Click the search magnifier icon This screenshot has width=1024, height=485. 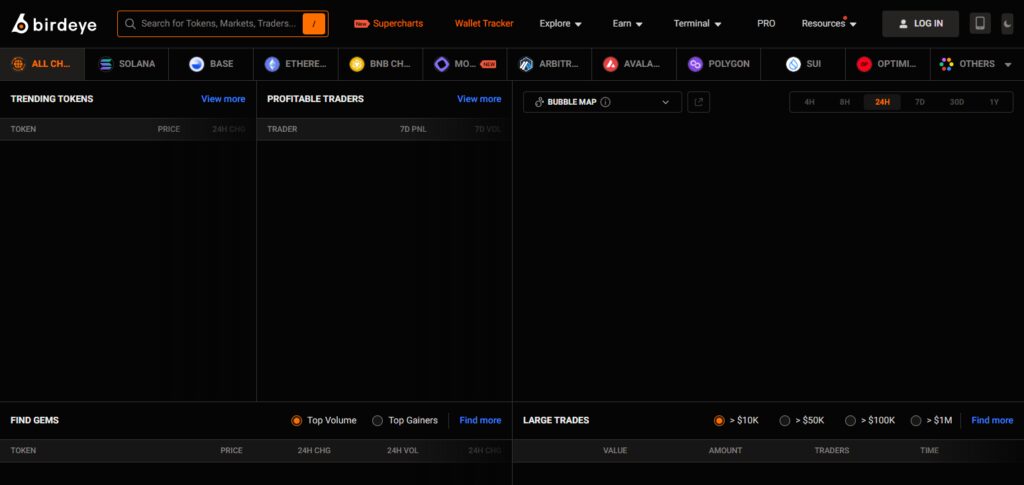pos(130,23)
